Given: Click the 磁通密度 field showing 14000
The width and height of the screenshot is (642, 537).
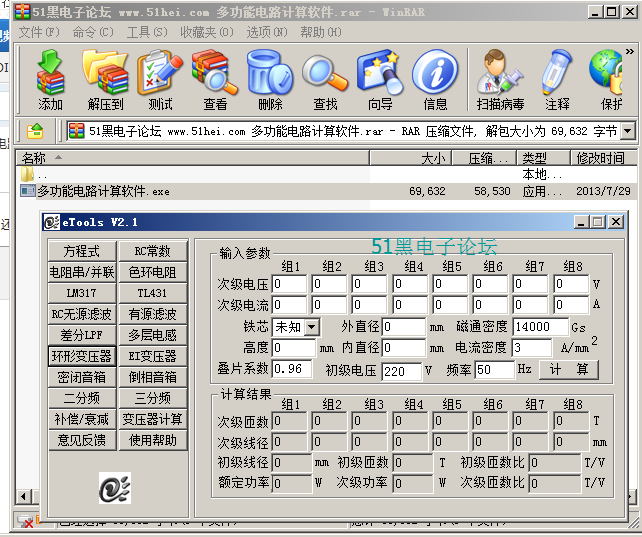Looking at the screenshot, I should coord(540,327).
